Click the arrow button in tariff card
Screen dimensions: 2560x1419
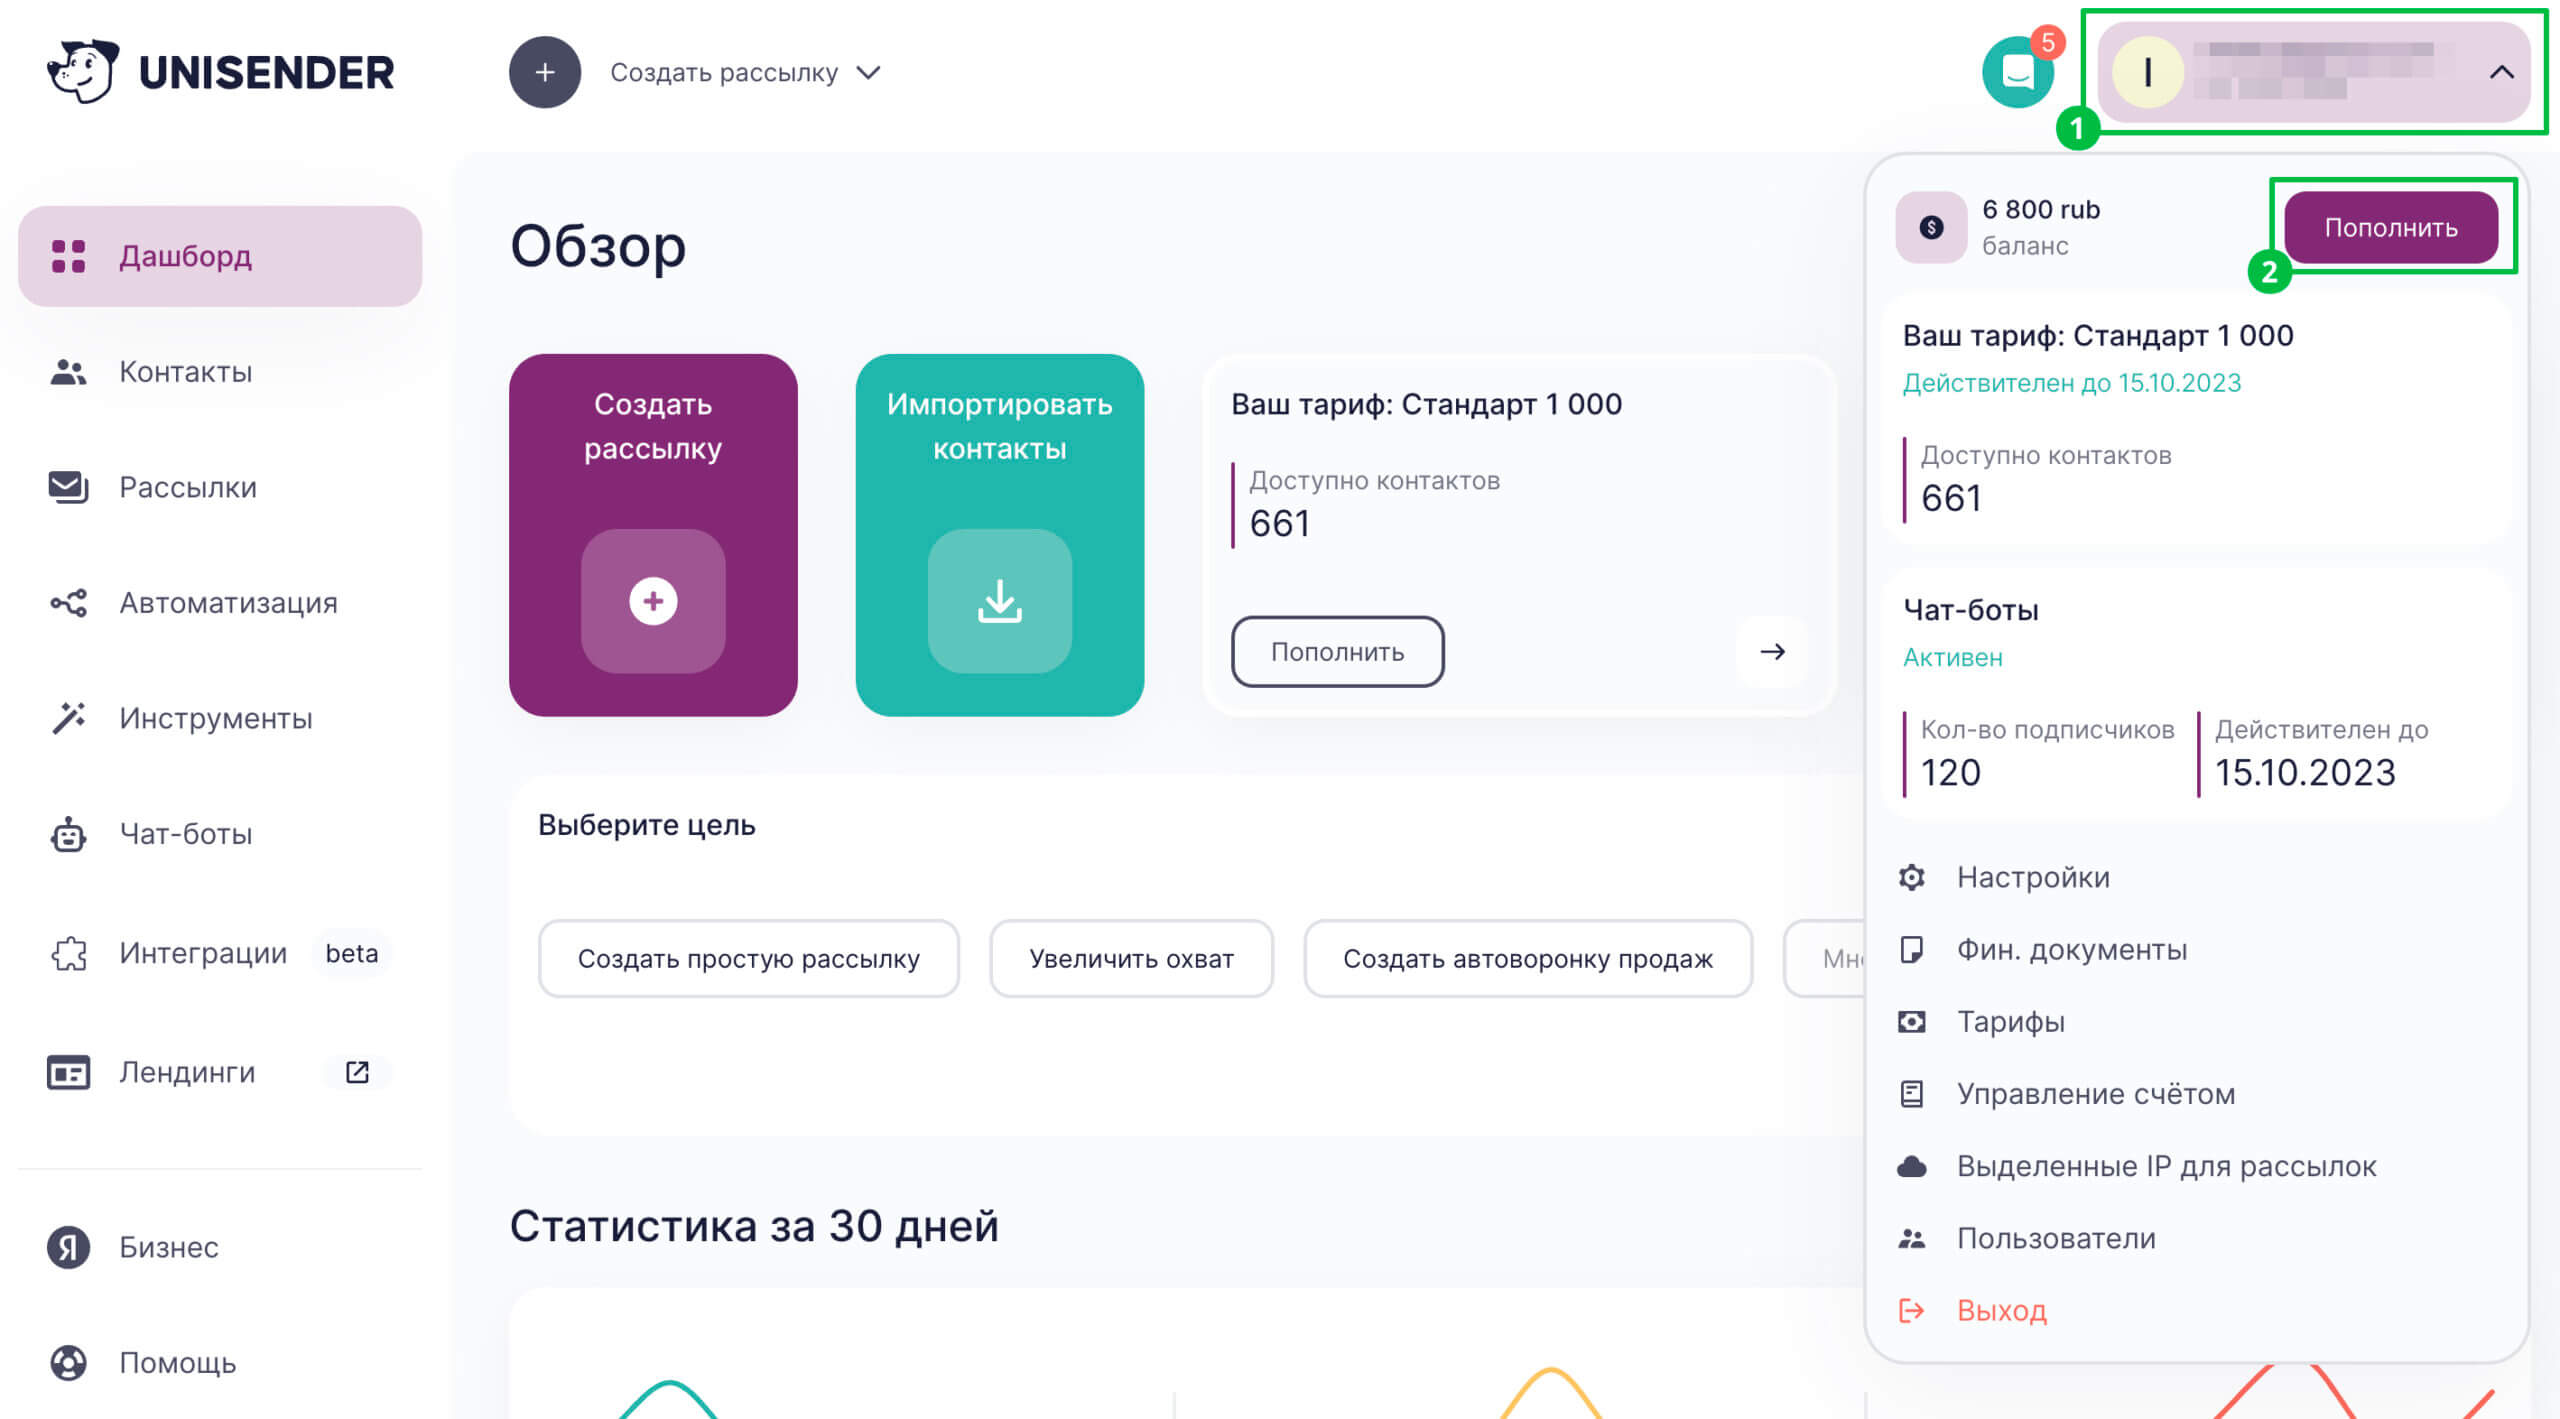pos(1772,652)
